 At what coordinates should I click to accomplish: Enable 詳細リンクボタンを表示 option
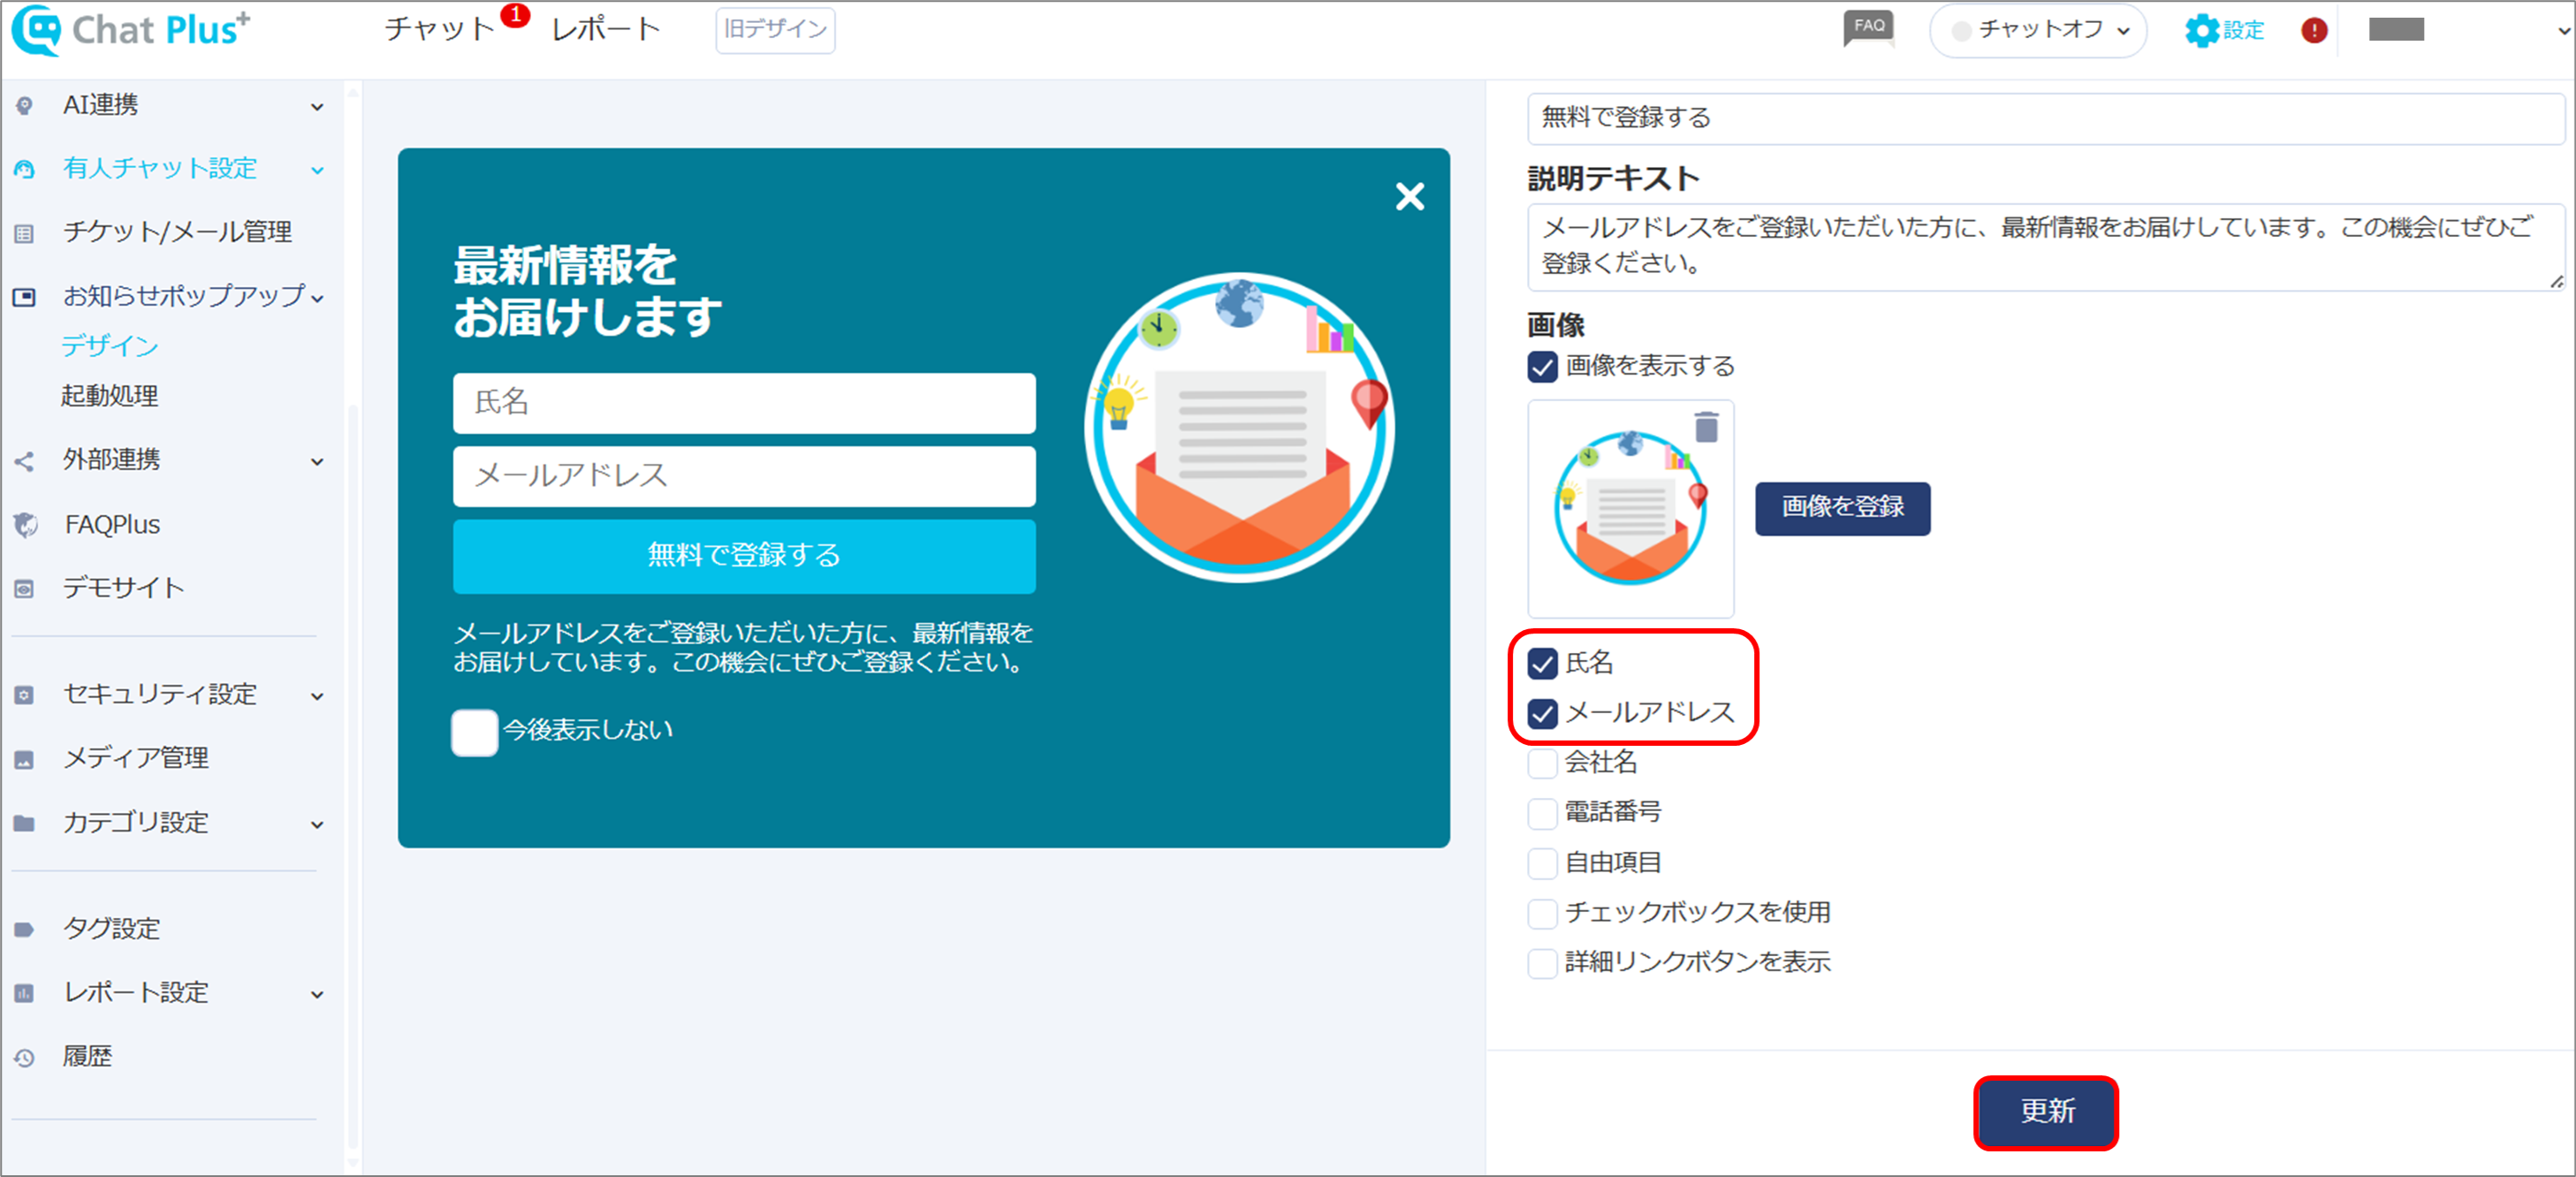1542,963
